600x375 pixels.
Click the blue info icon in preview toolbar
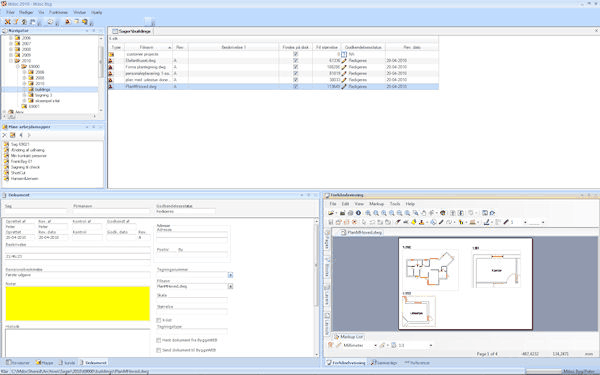(x=358, y=213)
